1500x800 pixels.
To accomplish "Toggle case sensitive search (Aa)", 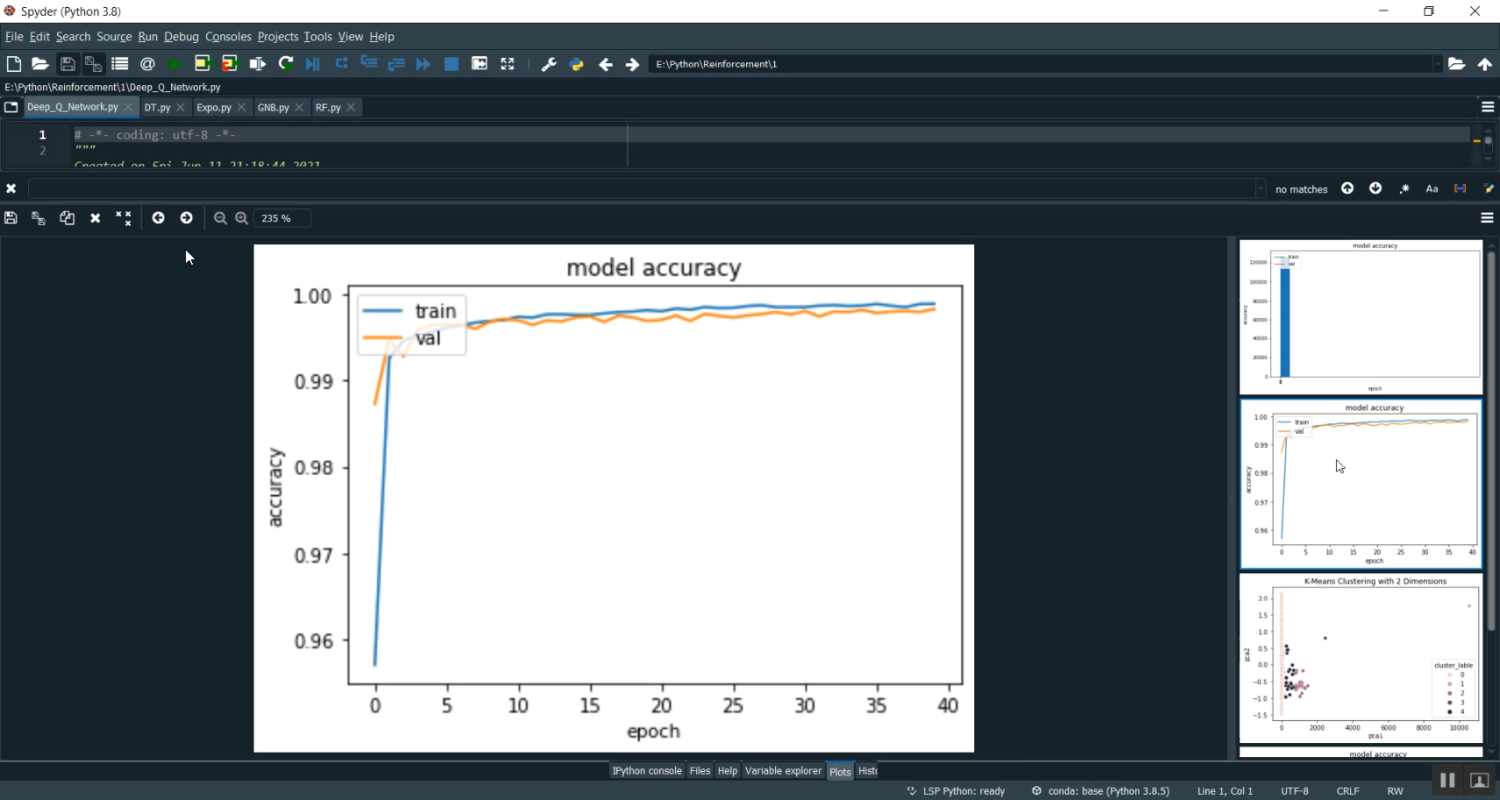I will point(1432,189).
